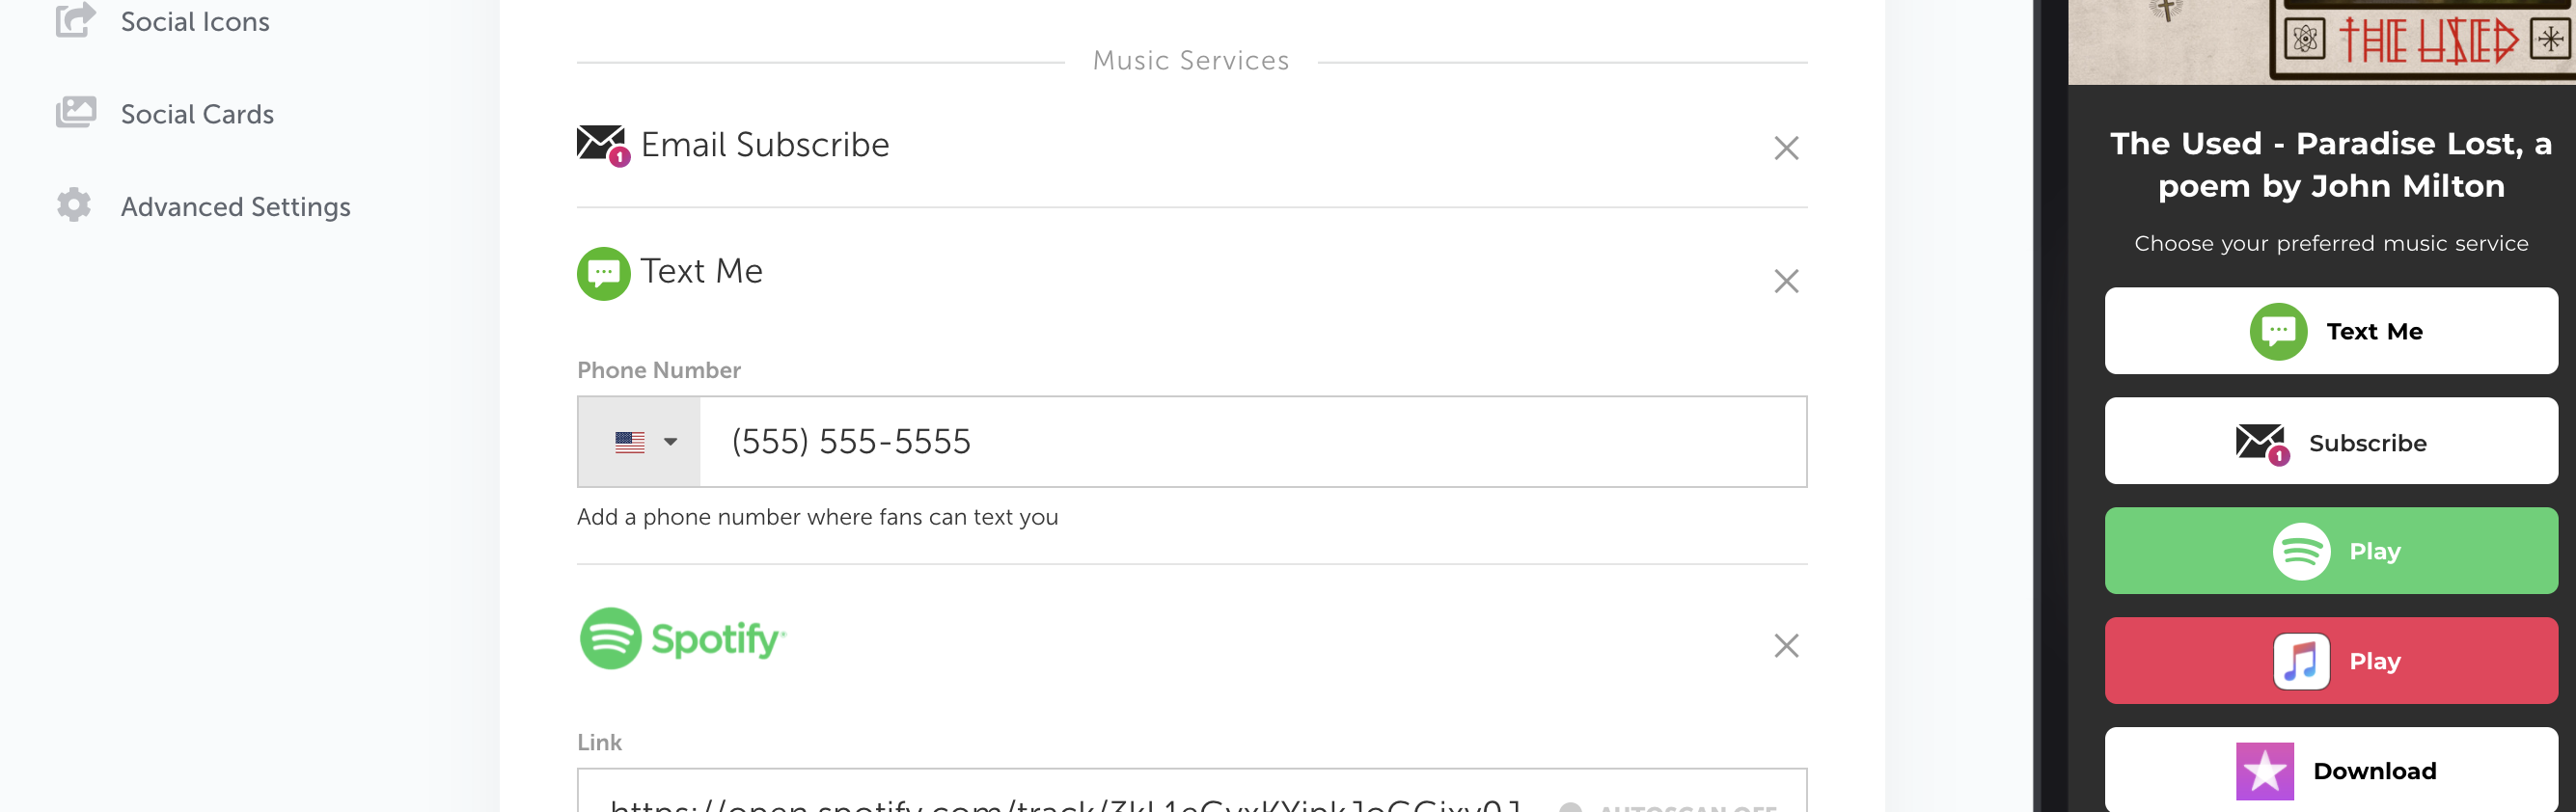Remove the Text Me service
Image resolution: width=2576 pixels, height=812 pixels.
click(1786, 281)
